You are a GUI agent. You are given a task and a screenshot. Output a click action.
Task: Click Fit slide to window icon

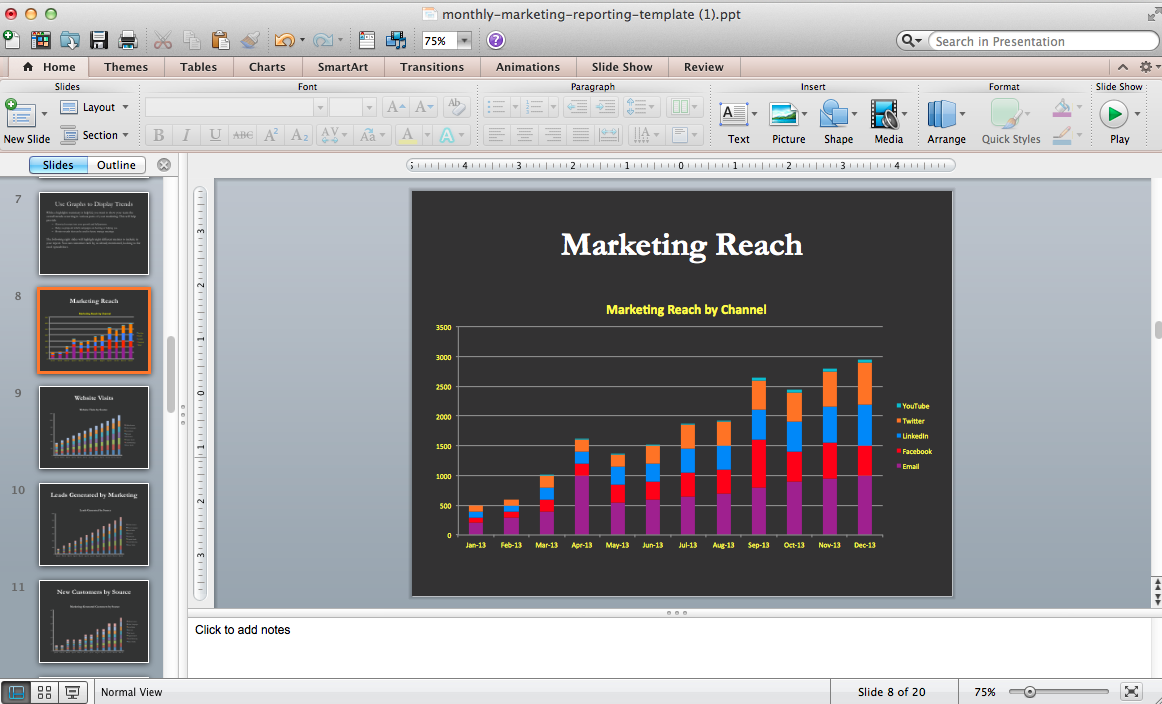tap(1131, 692)
